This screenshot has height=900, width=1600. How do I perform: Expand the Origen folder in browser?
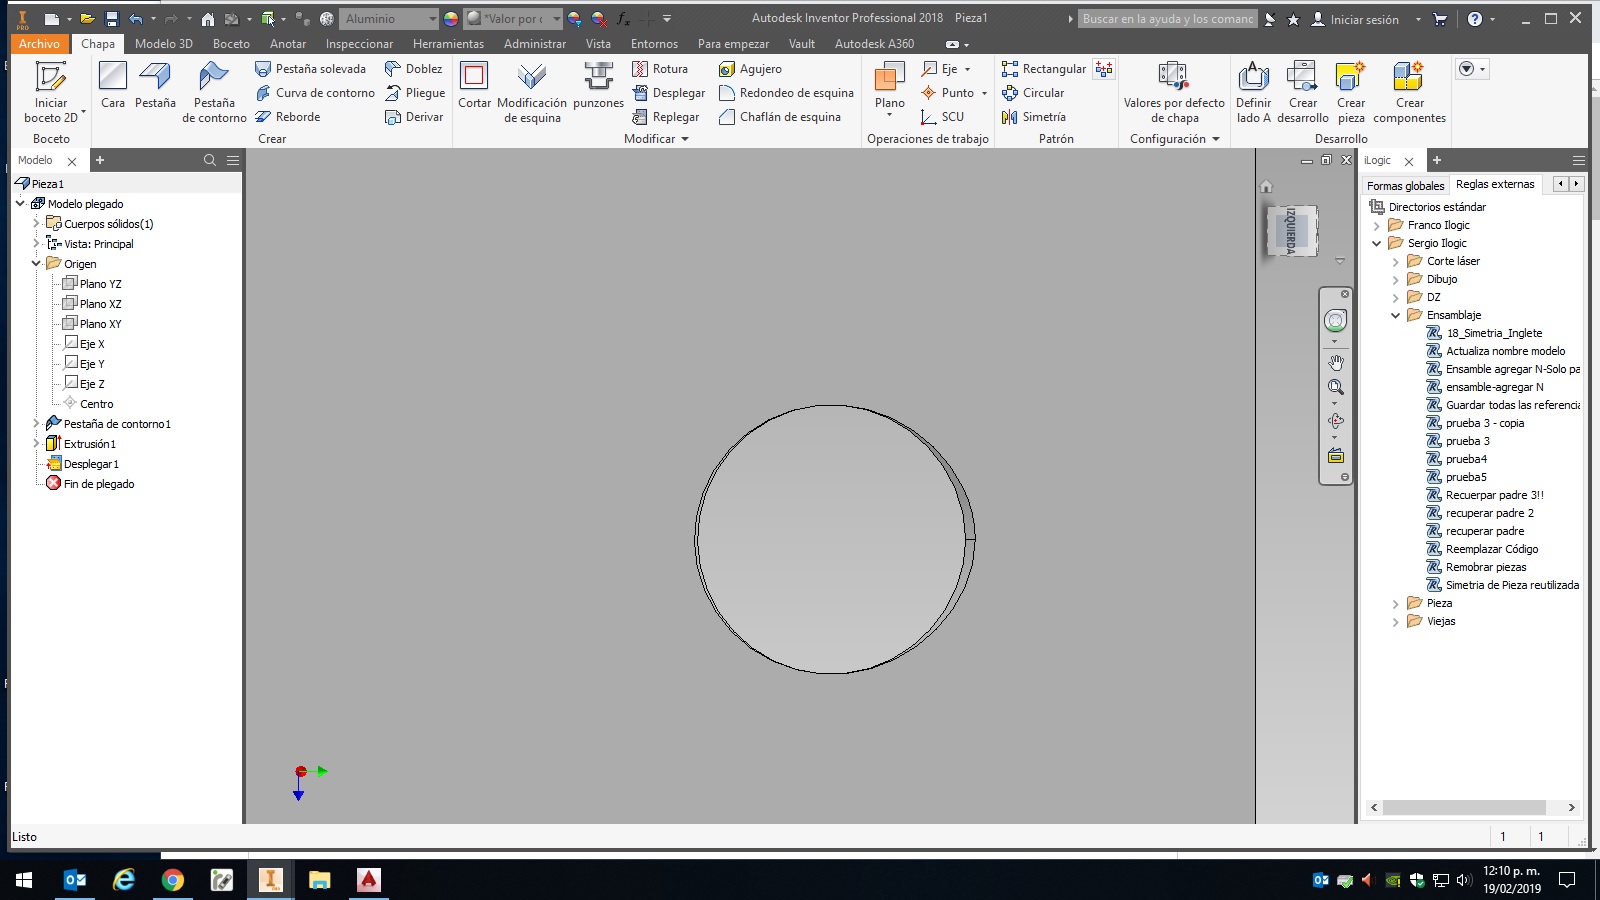(36, 263)
